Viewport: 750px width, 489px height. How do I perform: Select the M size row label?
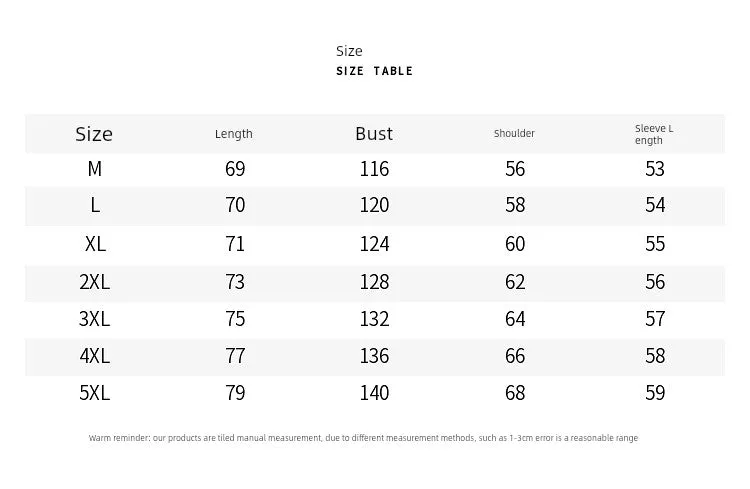click(x=95, y=169)
